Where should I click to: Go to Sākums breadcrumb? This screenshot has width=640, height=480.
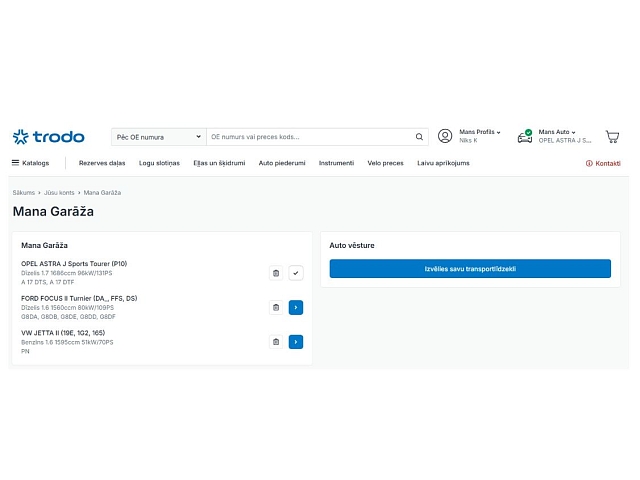[24, 193]
